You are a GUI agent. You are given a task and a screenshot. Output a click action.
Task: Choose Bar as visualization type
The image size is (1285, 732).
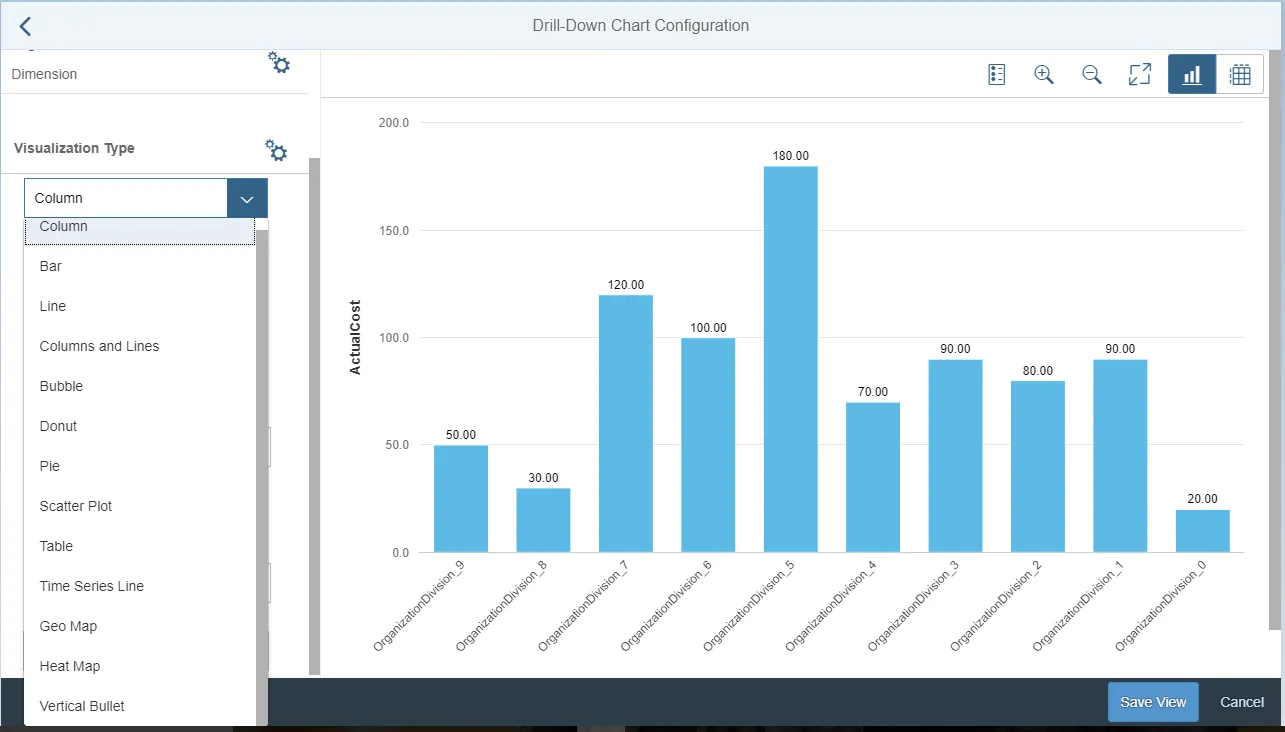click(50, 265)
